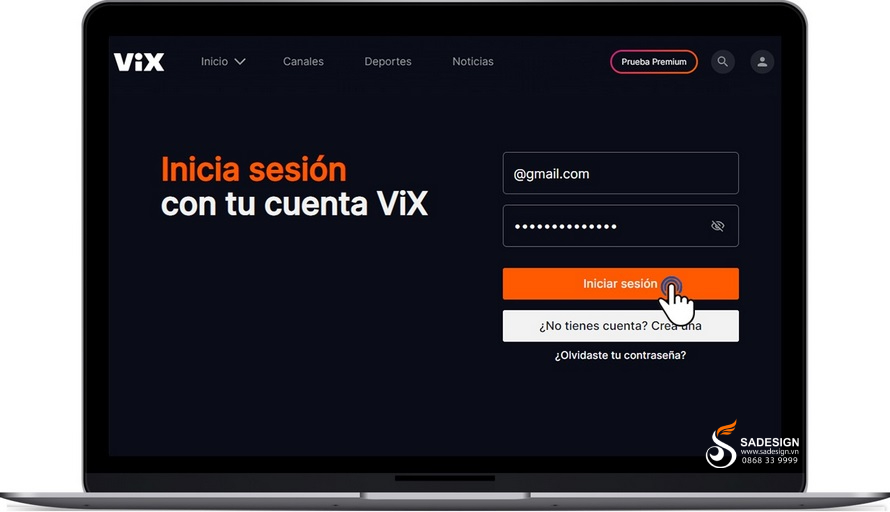This screenshot has height=512, width=890.
Task: Go to Canales menu item
Action: pos(303,61)
